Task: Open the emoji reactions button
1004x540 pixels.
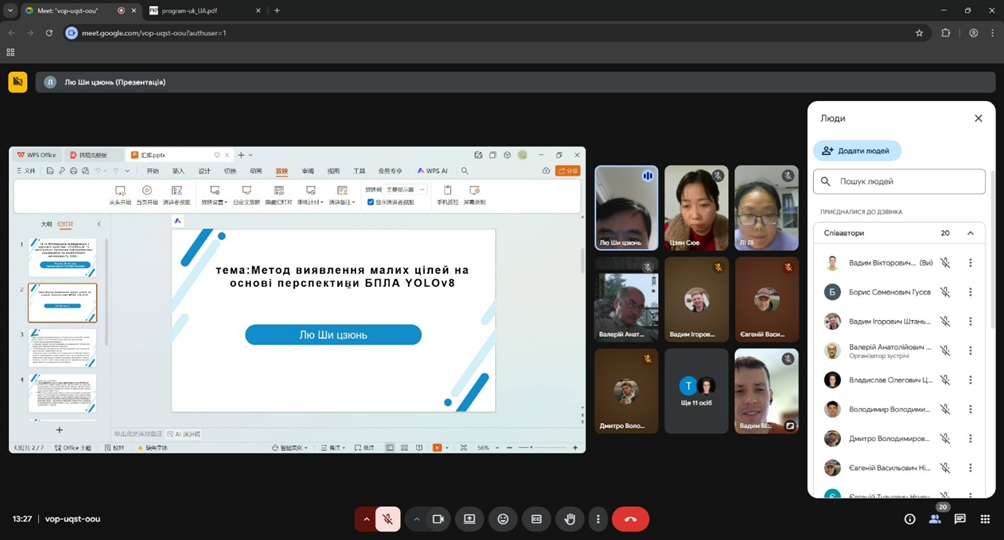Action: [503, 519]
